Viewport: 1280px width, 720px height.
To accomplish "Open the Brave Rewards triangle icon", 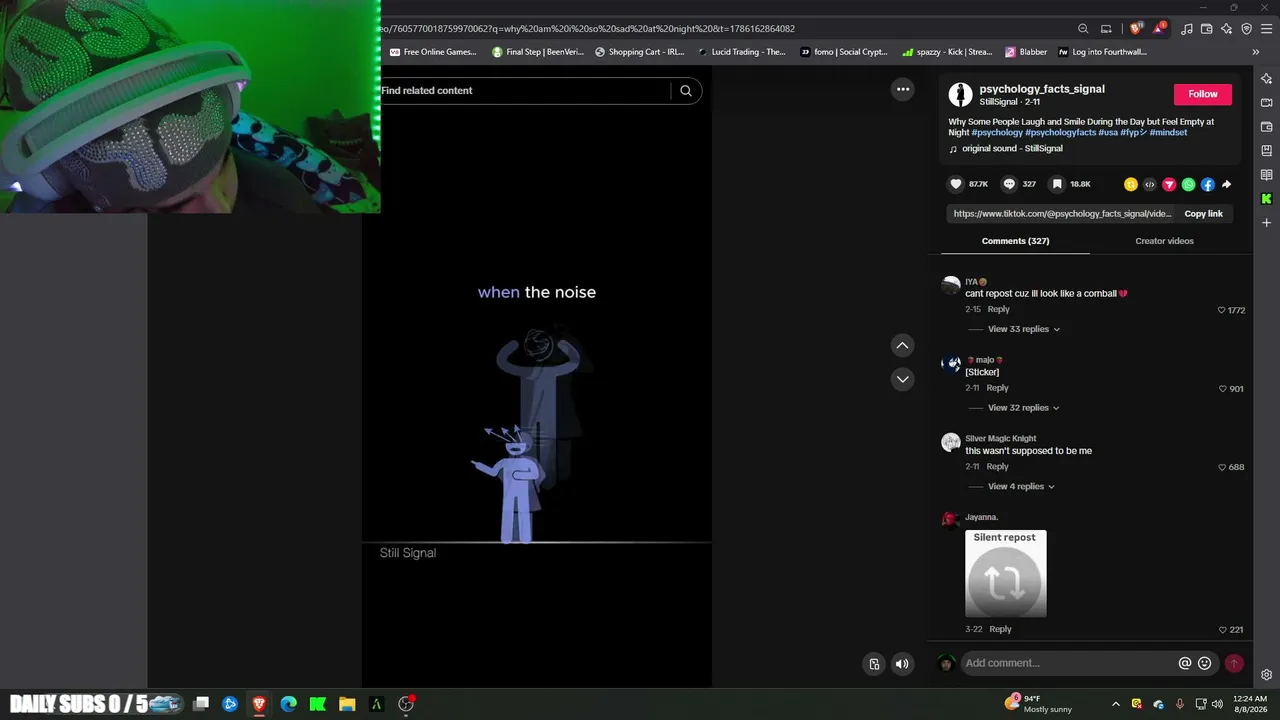I will pos(1160,29).
